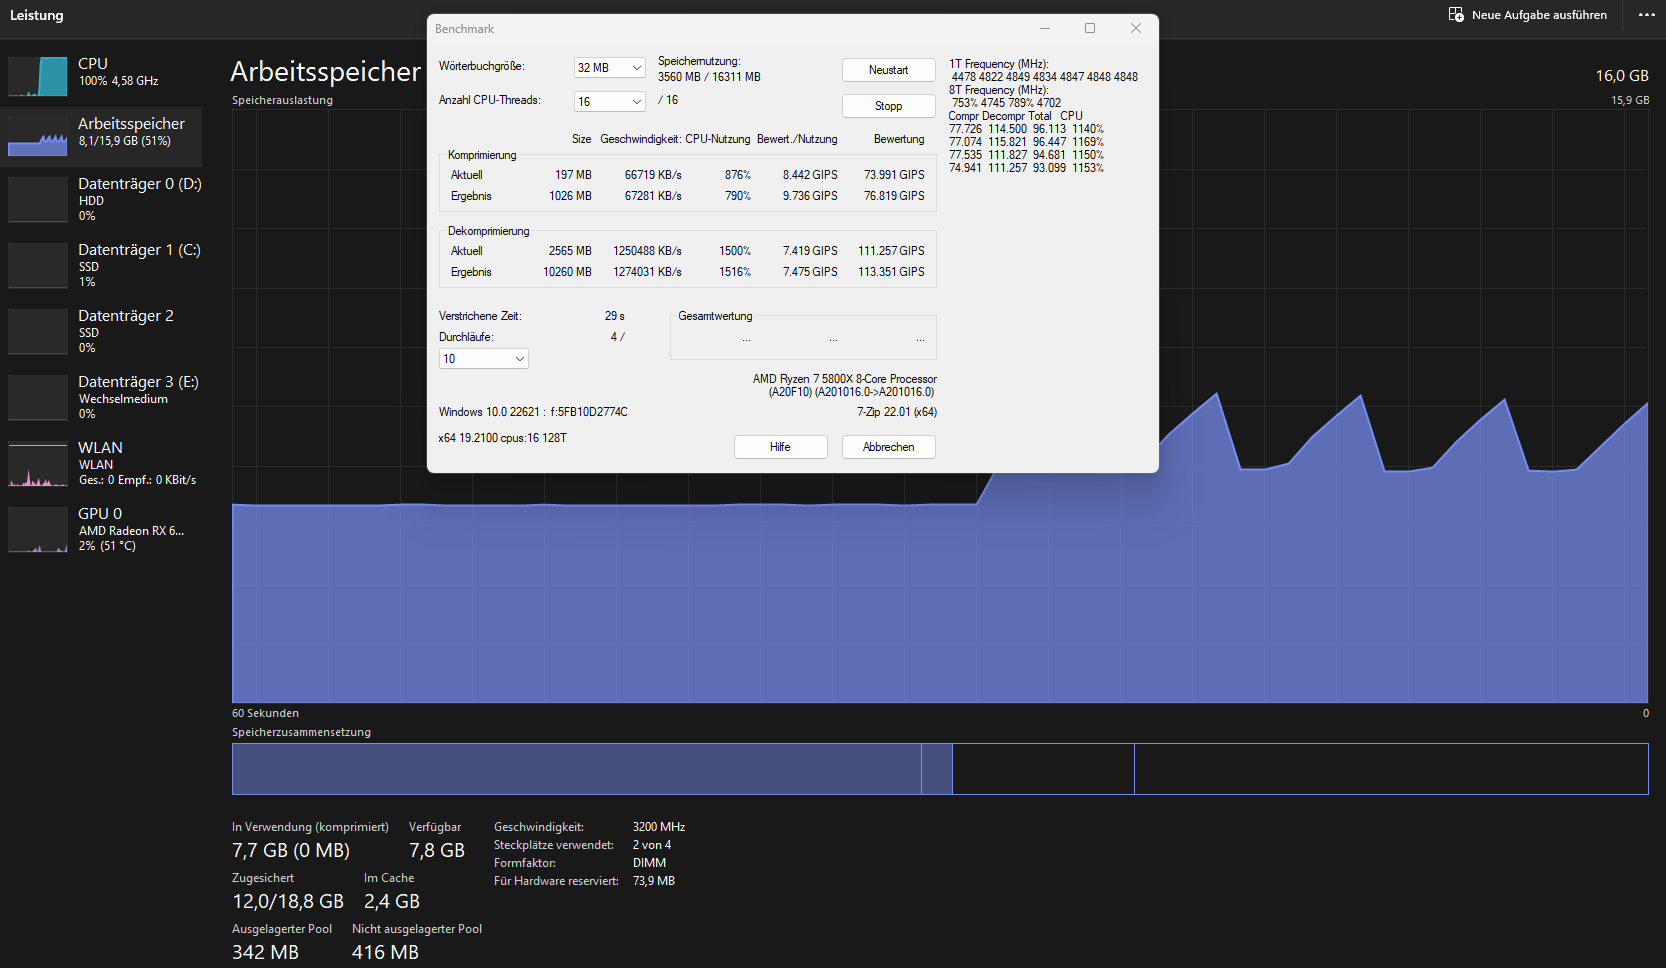Click the In Verwendung value 7,7 GB (0 MB)

(291, 851)
